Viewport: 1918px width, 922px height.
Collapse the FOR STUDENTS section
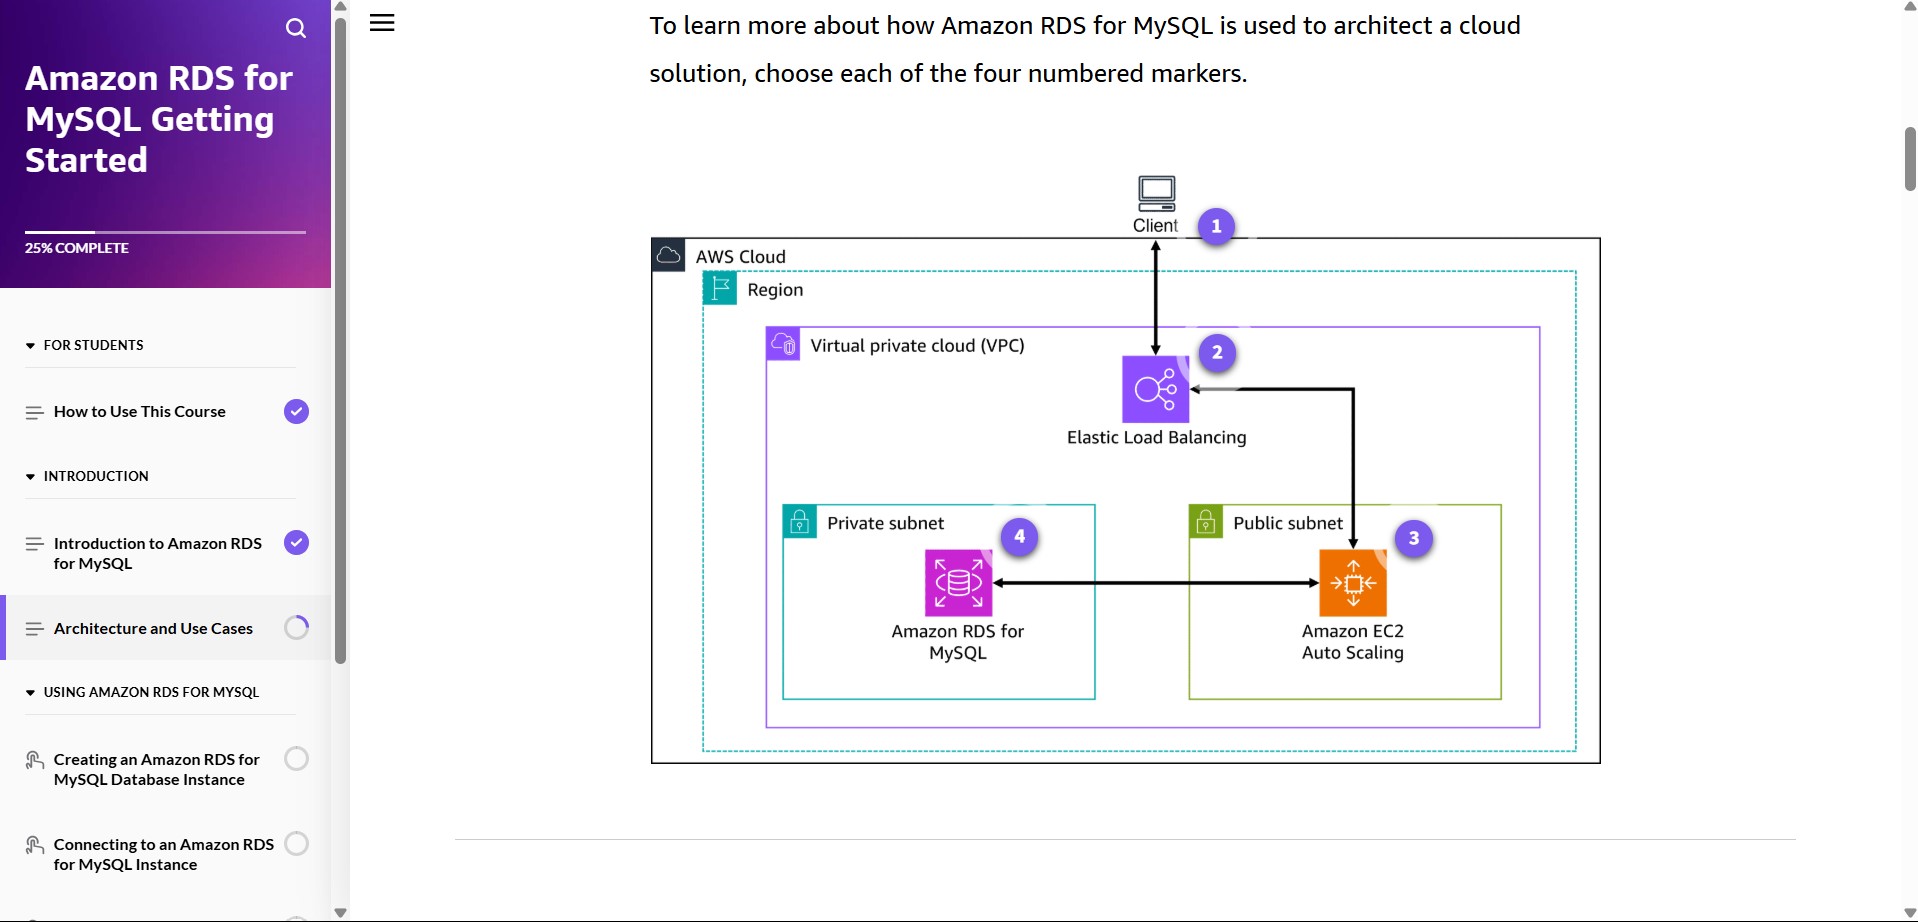click(x=93, y=345)
